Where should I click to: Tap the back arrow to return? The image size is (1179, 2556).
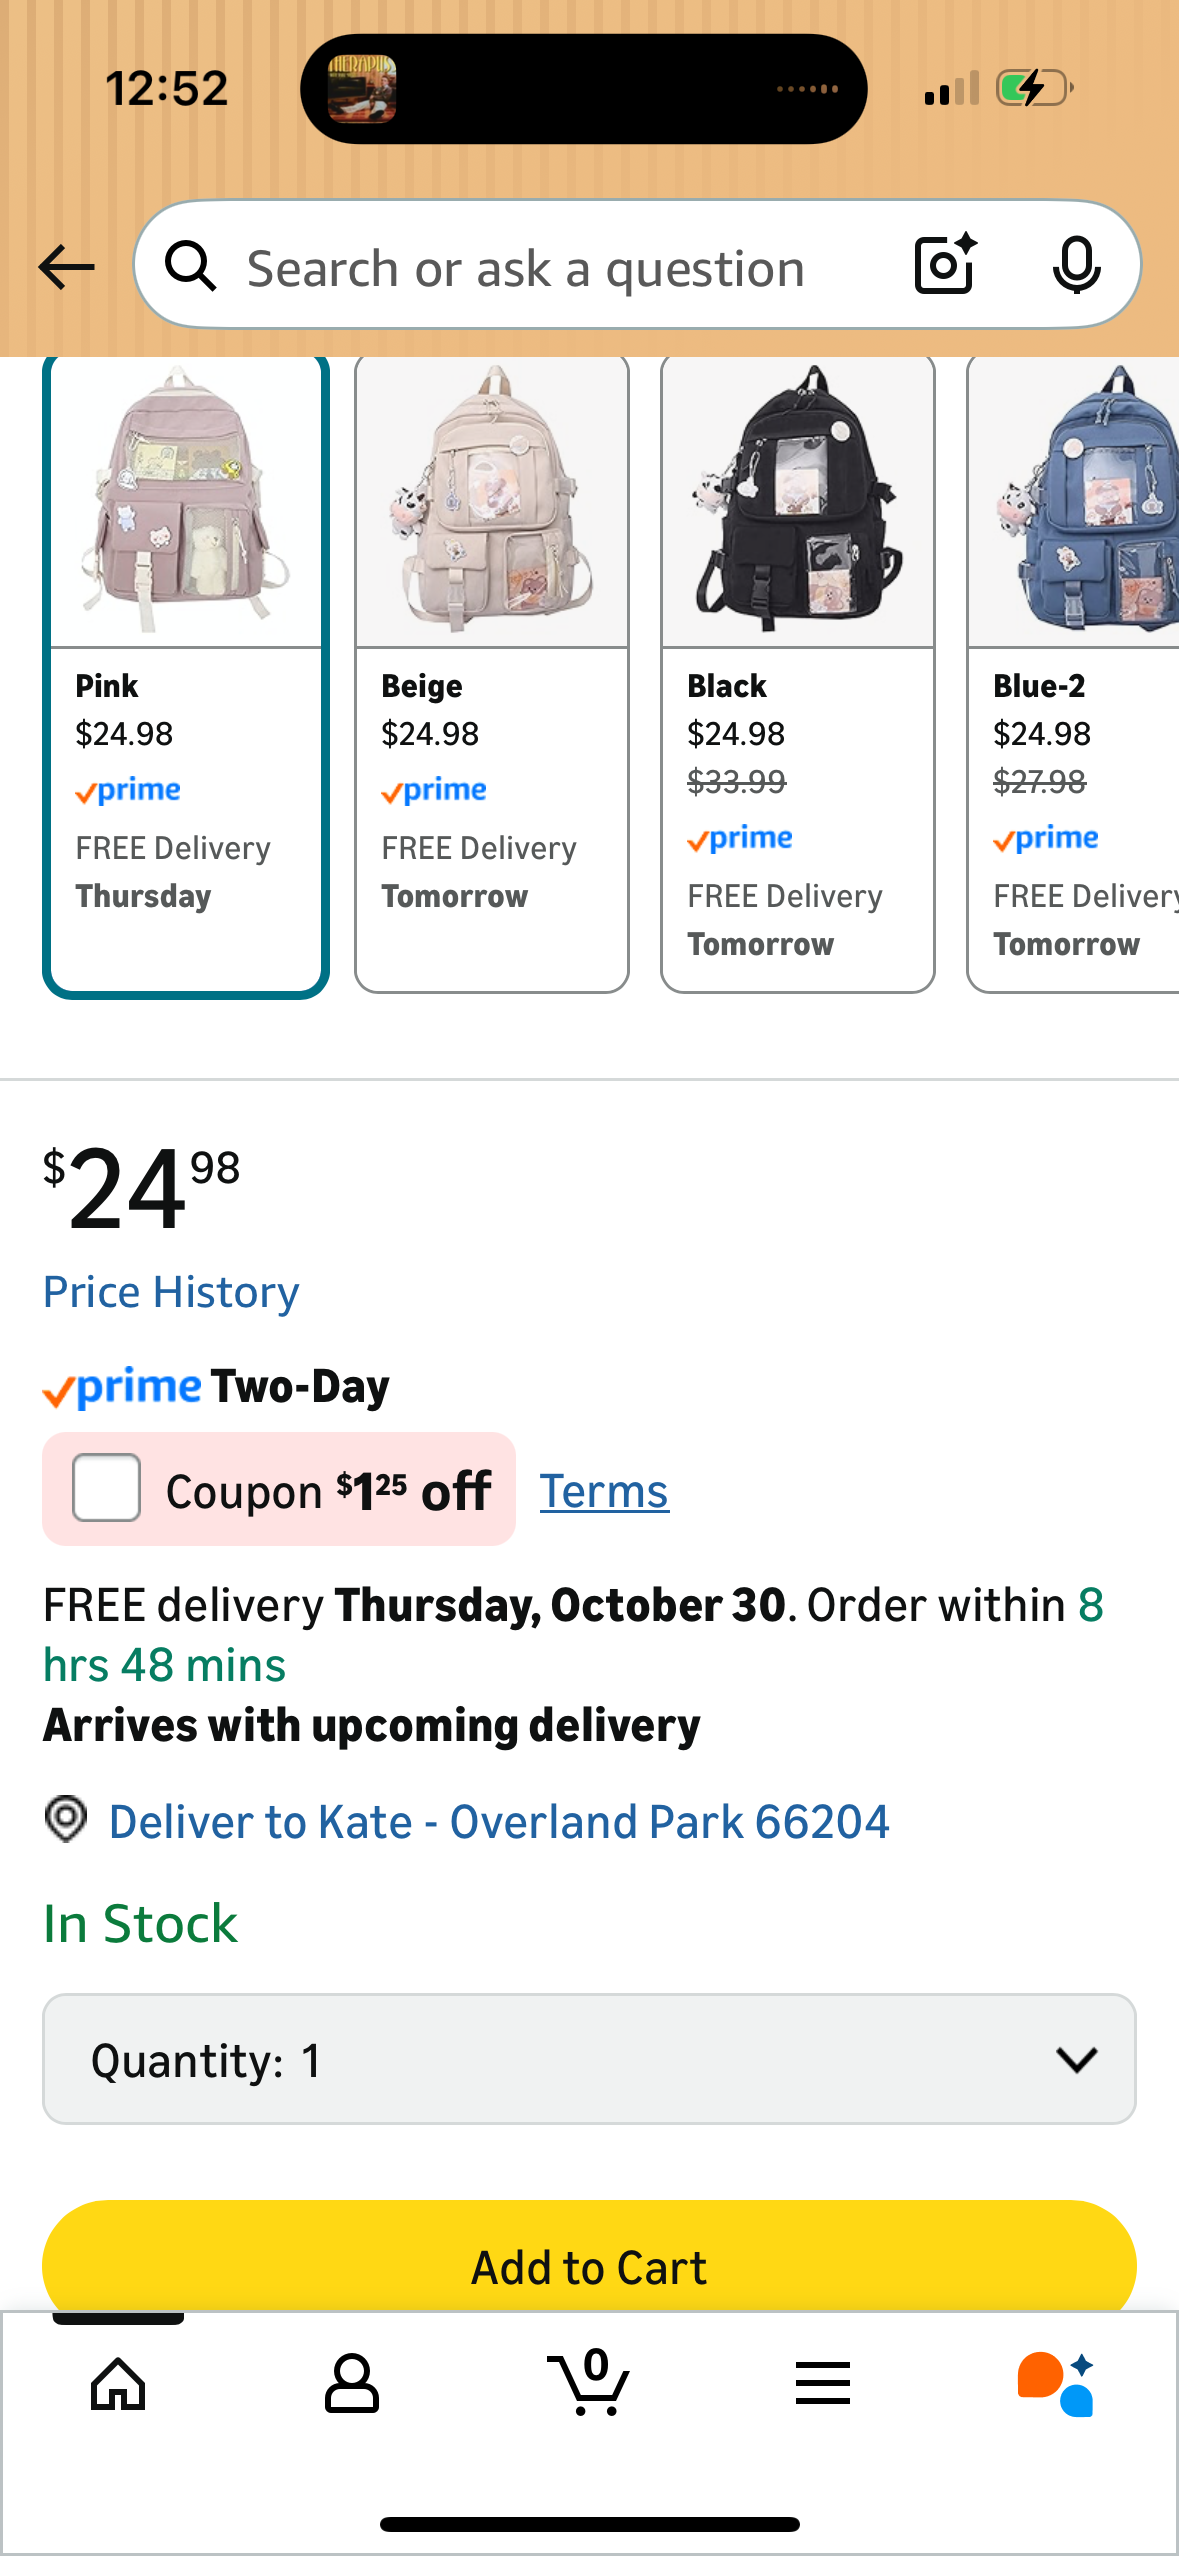click(x=64, y=266)
